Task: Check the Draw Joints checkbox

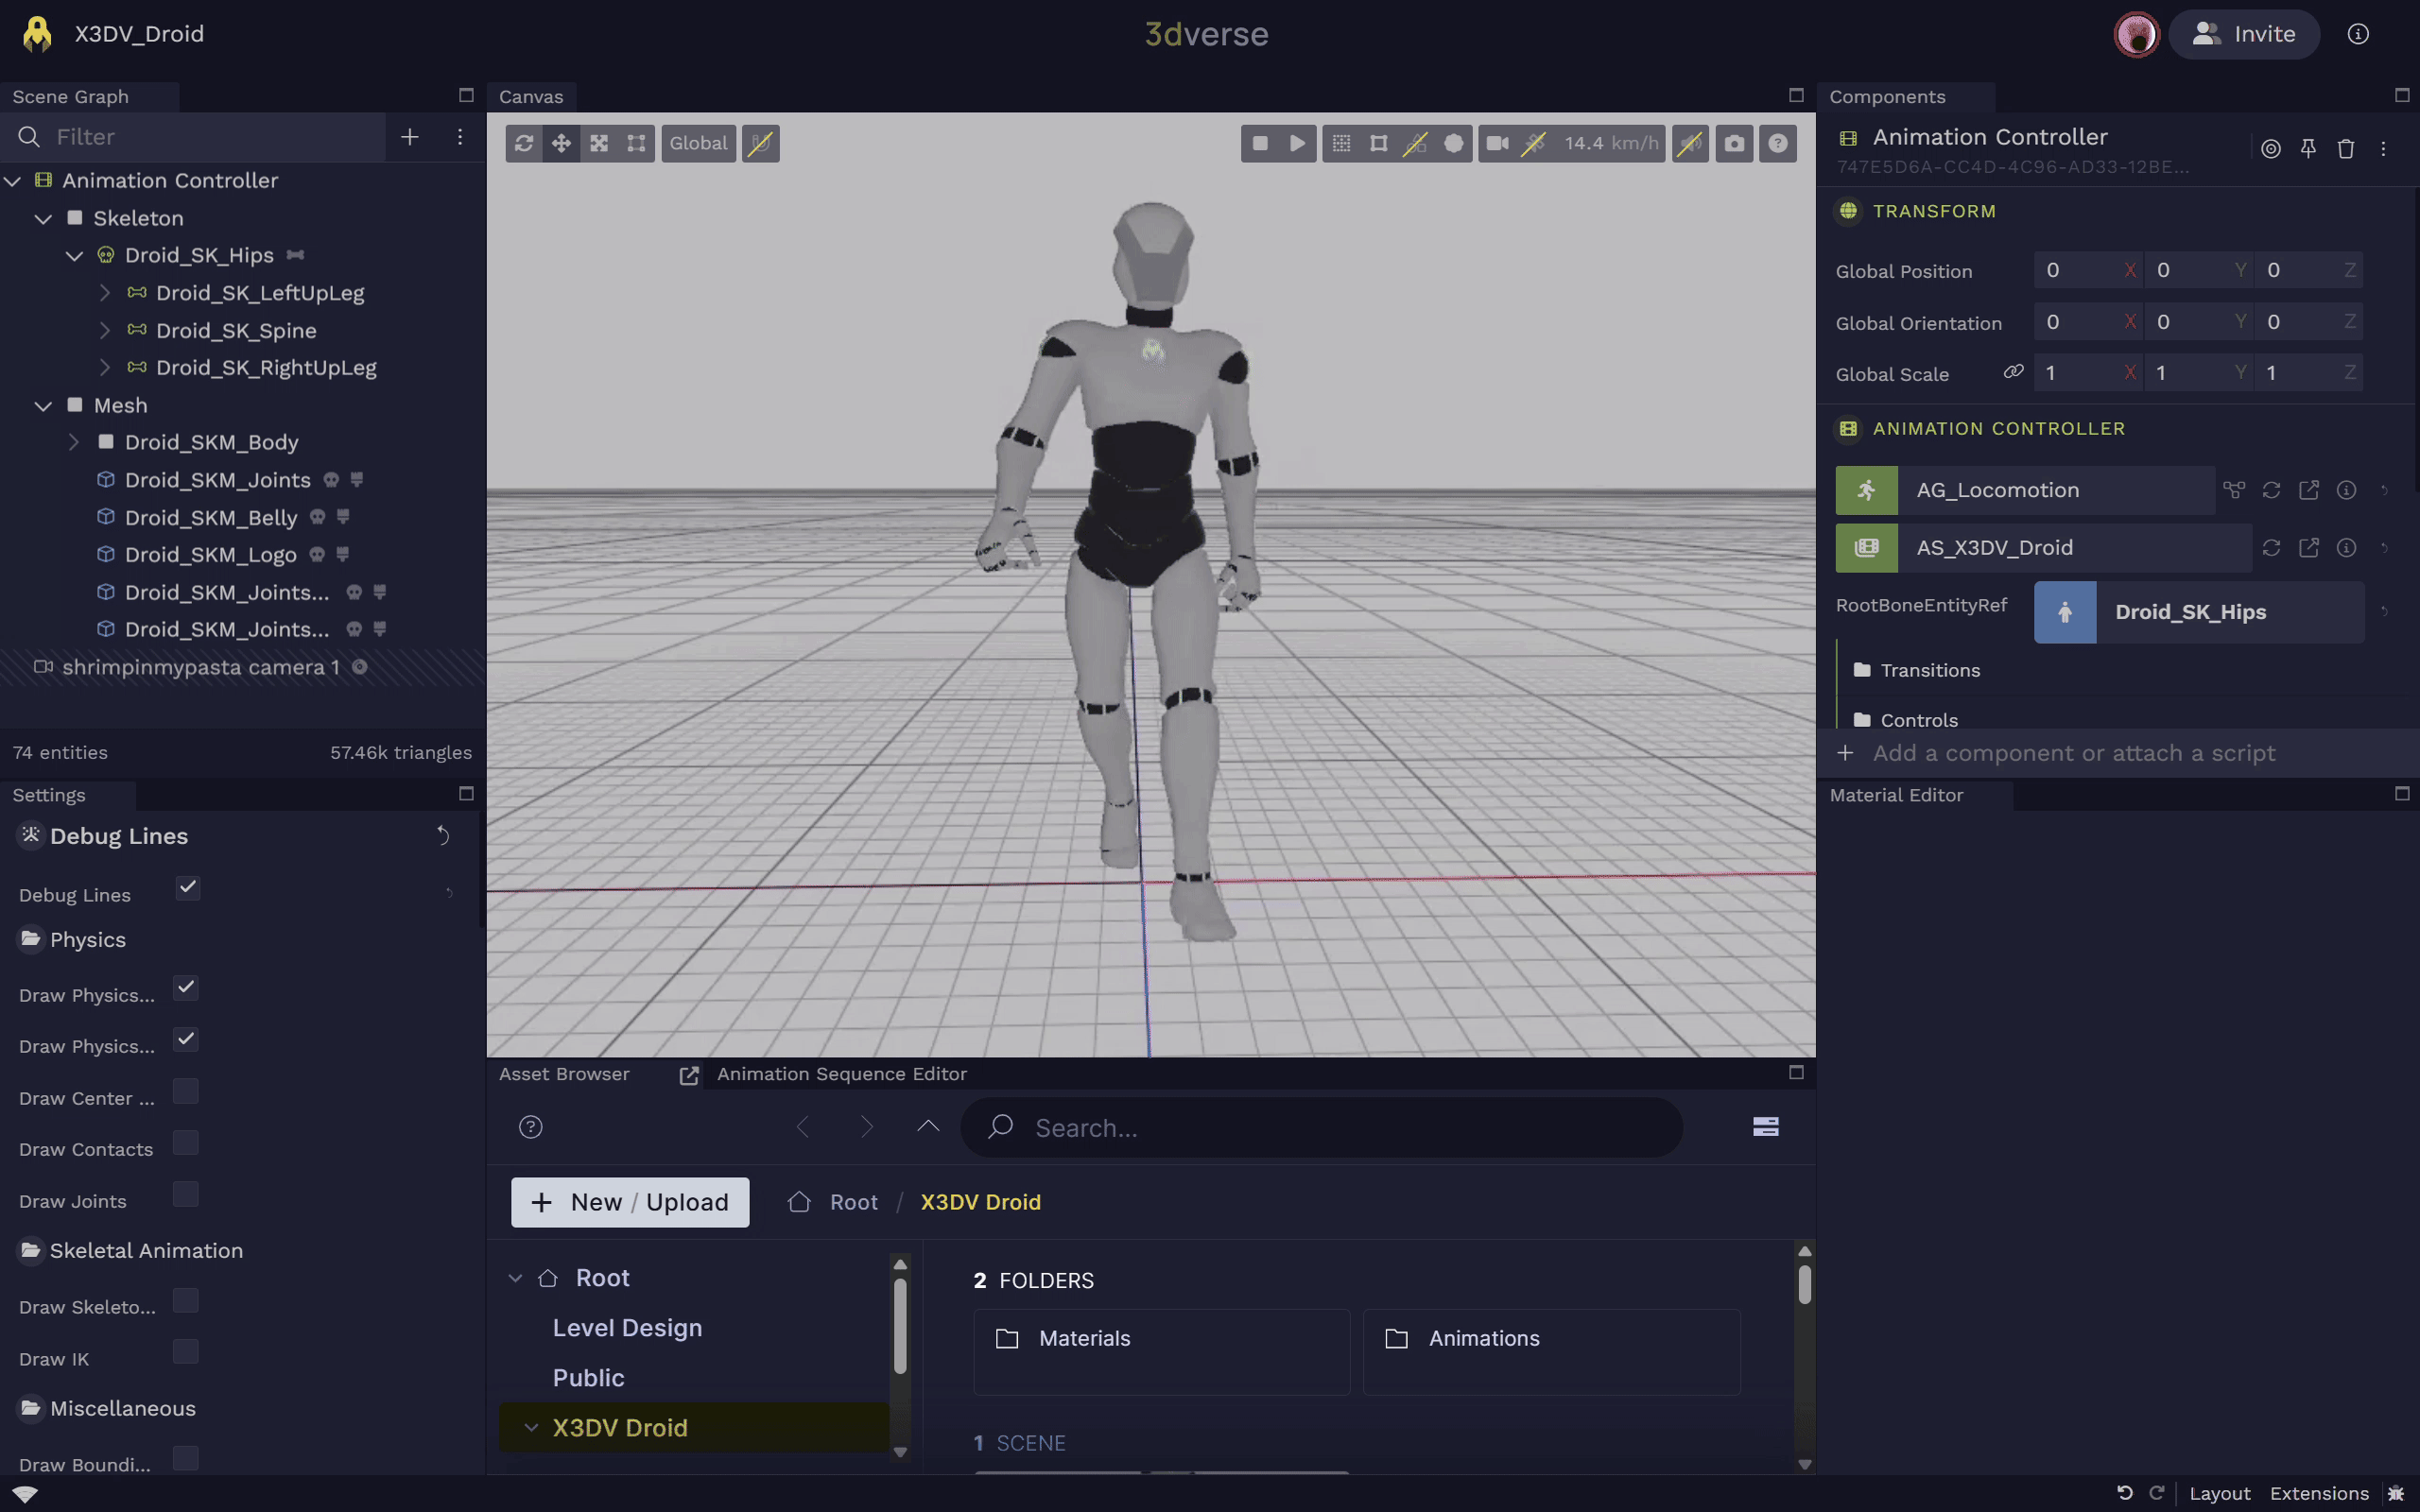Action: [x=186, y=1195]
